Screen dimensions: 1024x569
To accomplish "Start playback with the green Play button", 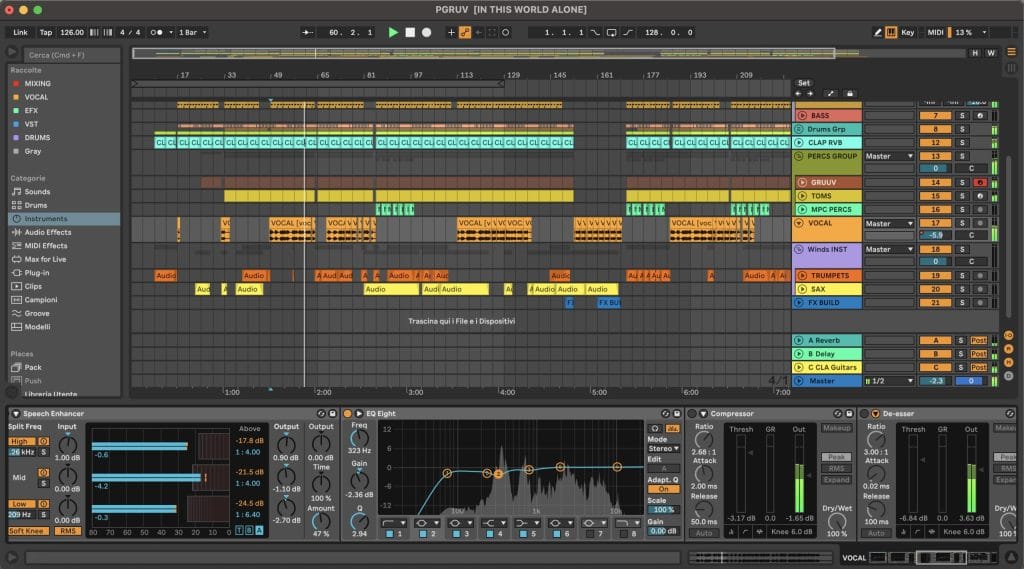I will (393, 32).
